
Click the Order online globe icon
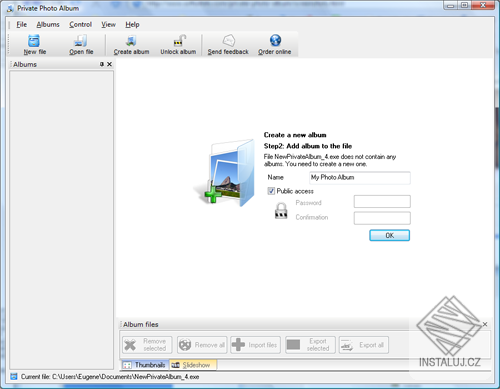click(x=275, y=41)
